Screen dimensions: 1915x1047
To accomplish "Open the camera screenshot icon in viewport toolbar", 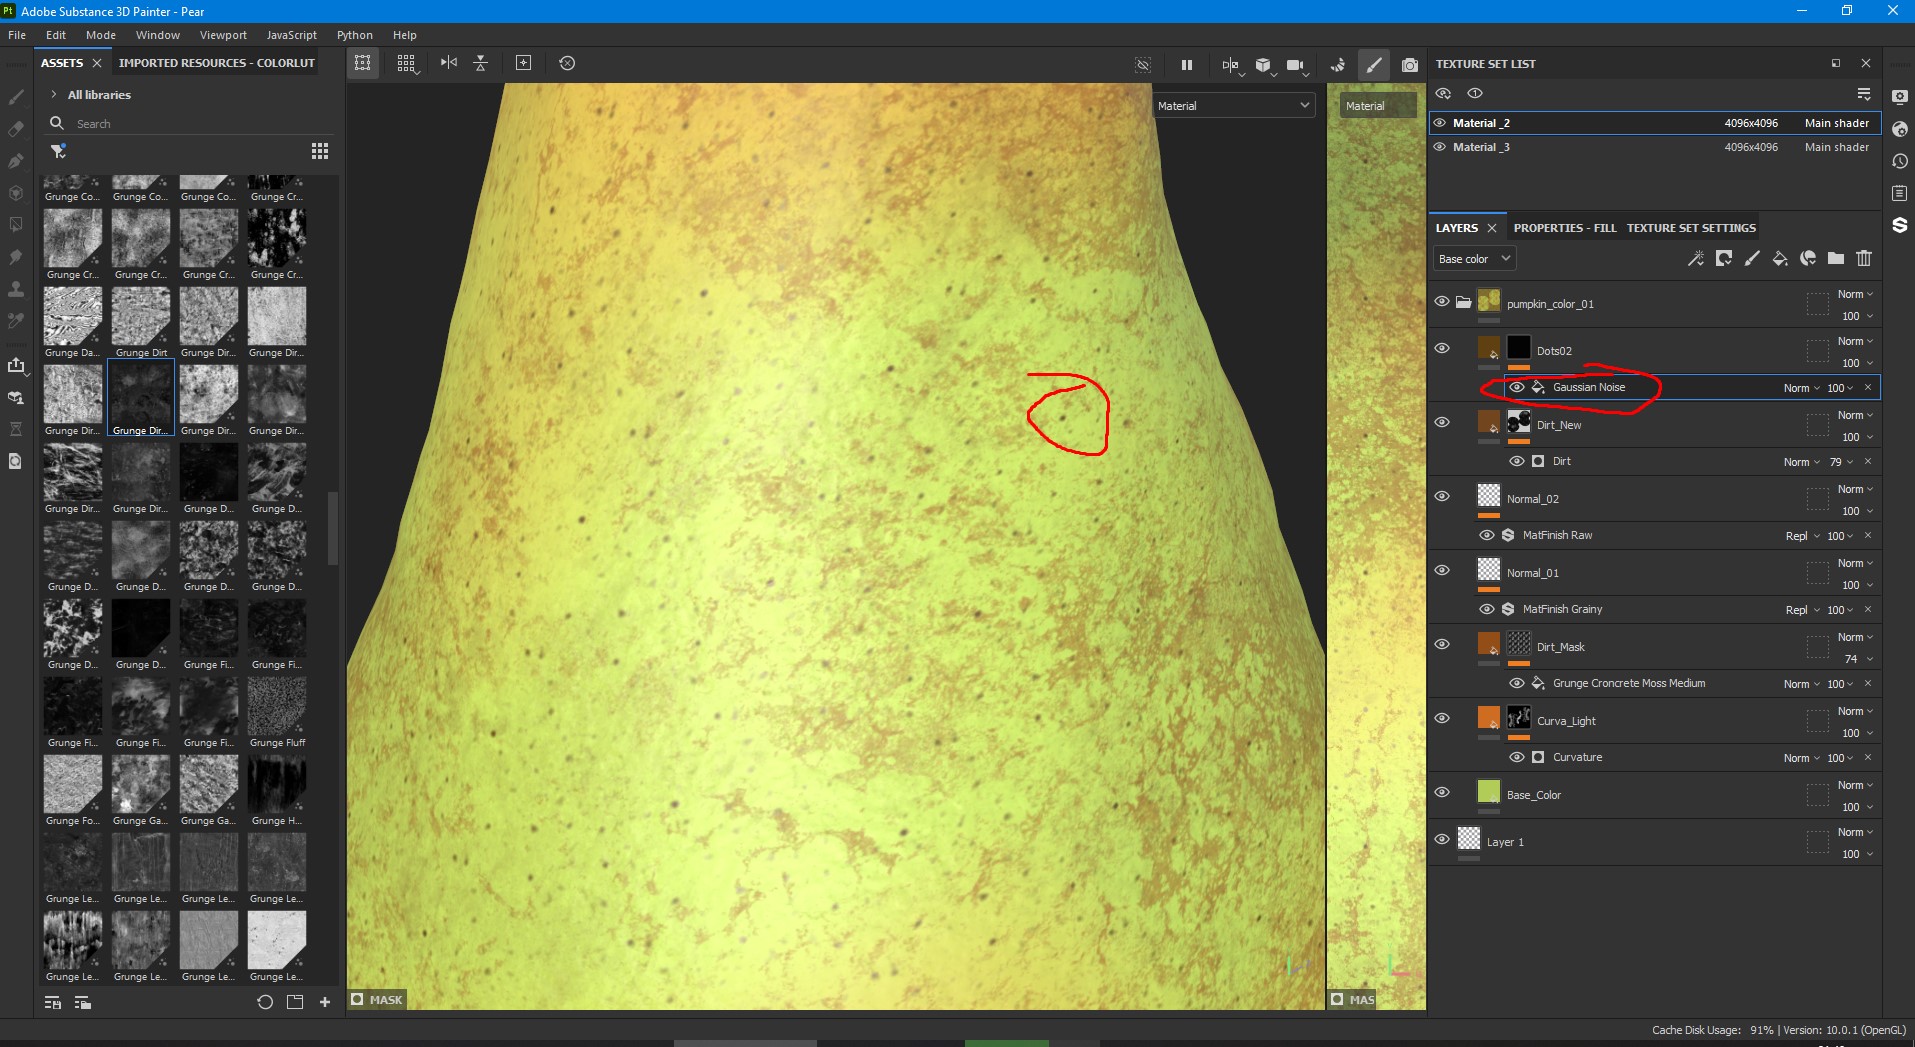I will (1410, 64).
